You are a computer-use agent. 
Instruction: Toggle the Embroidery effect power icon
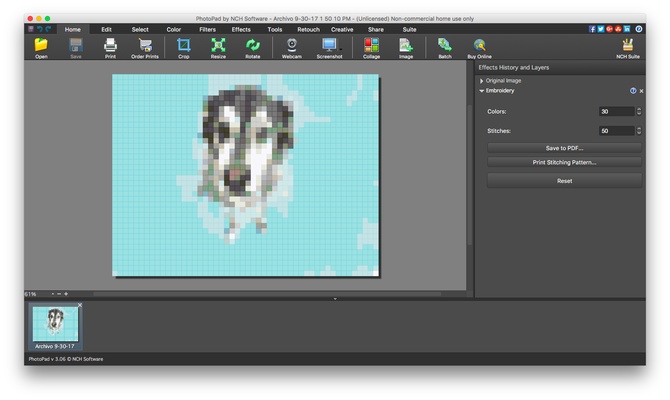(633, 91)
